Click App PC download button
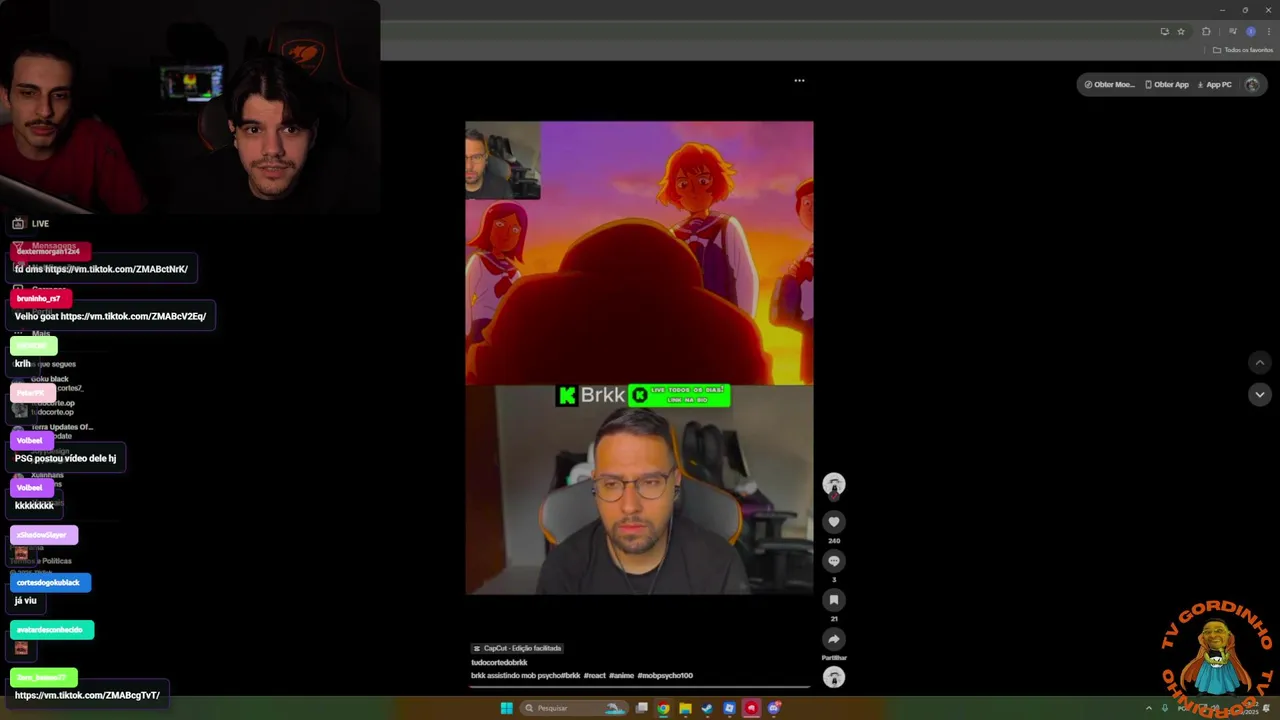This screenshot has width=1280, height=720. coord(1215,85)
